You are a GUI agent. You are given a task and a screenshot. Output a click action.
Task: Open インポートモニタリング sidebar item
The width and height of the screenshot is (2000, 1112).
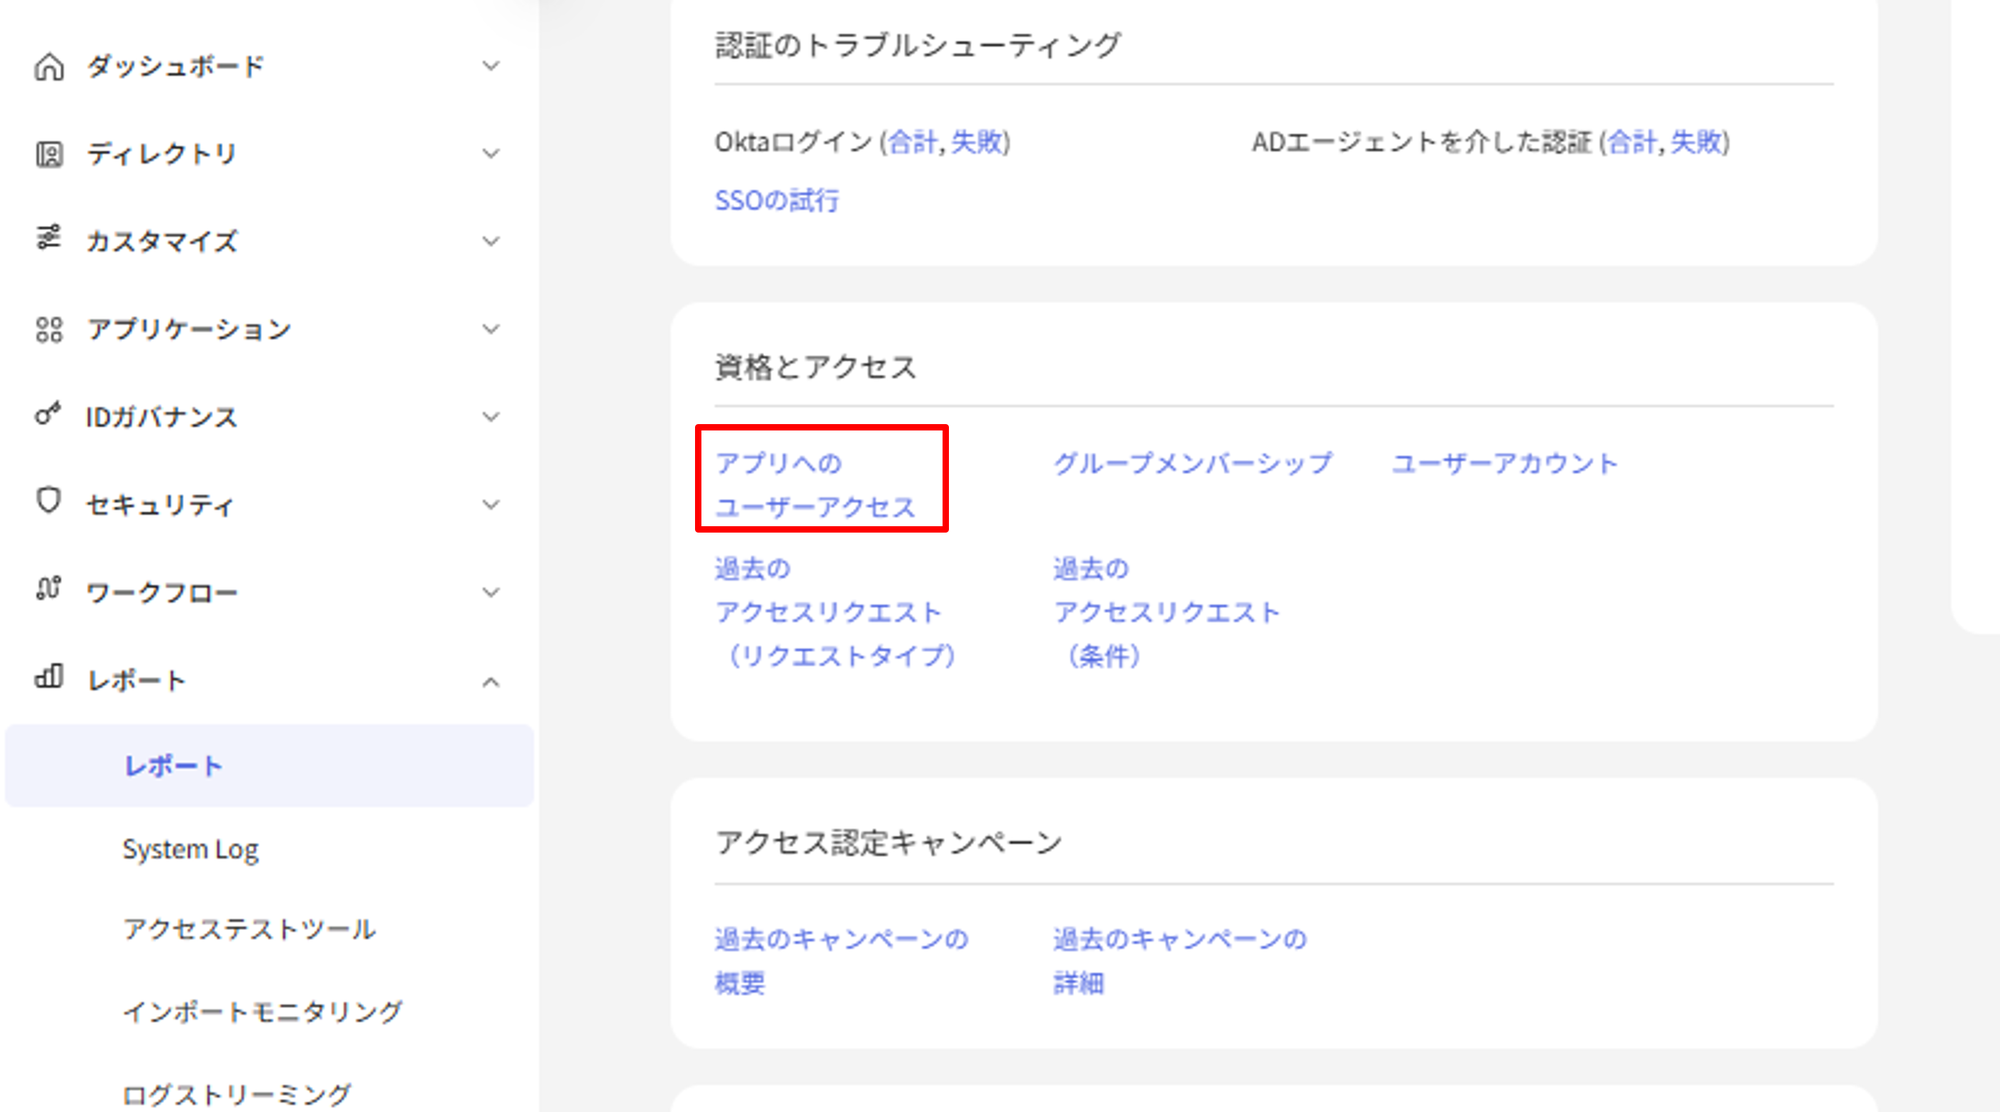tap(262, 1011)
